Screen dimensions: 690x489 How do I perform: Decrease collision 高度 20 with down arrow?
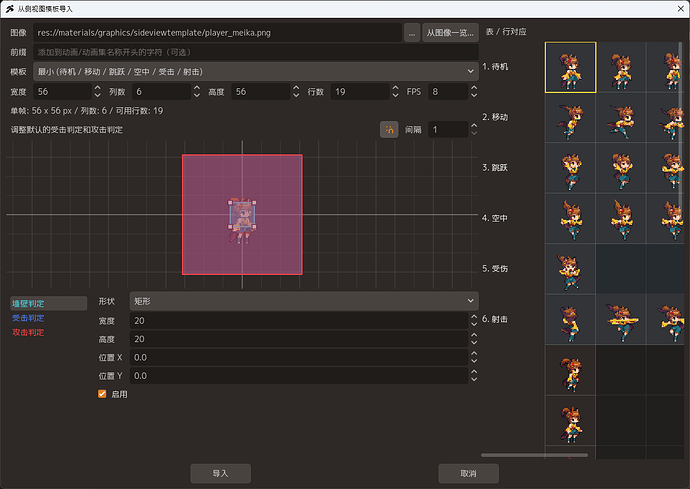474,343
